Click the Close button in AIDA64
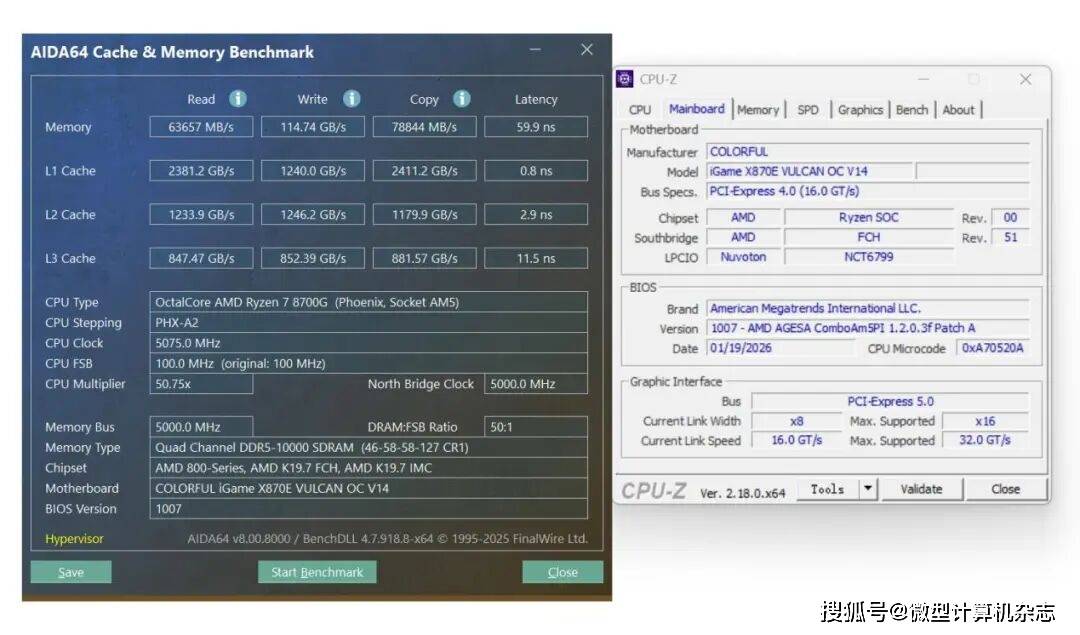Viewport: 1080px width, 635px height. coord(562,572)
